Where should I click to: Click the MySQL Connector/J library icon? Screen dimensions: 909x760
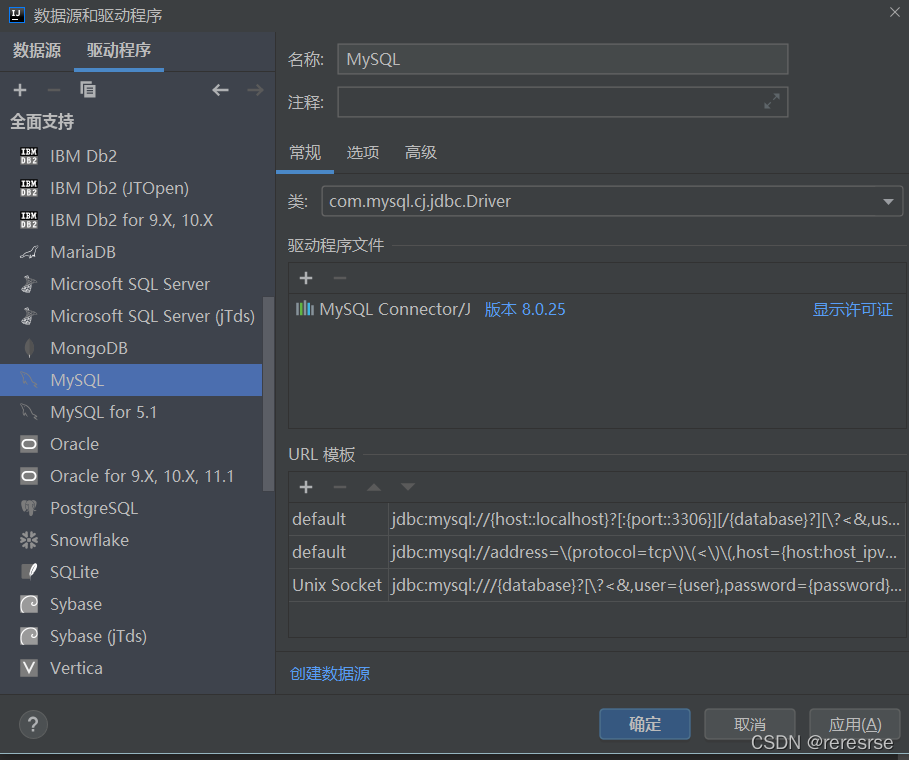coord(305,308)
